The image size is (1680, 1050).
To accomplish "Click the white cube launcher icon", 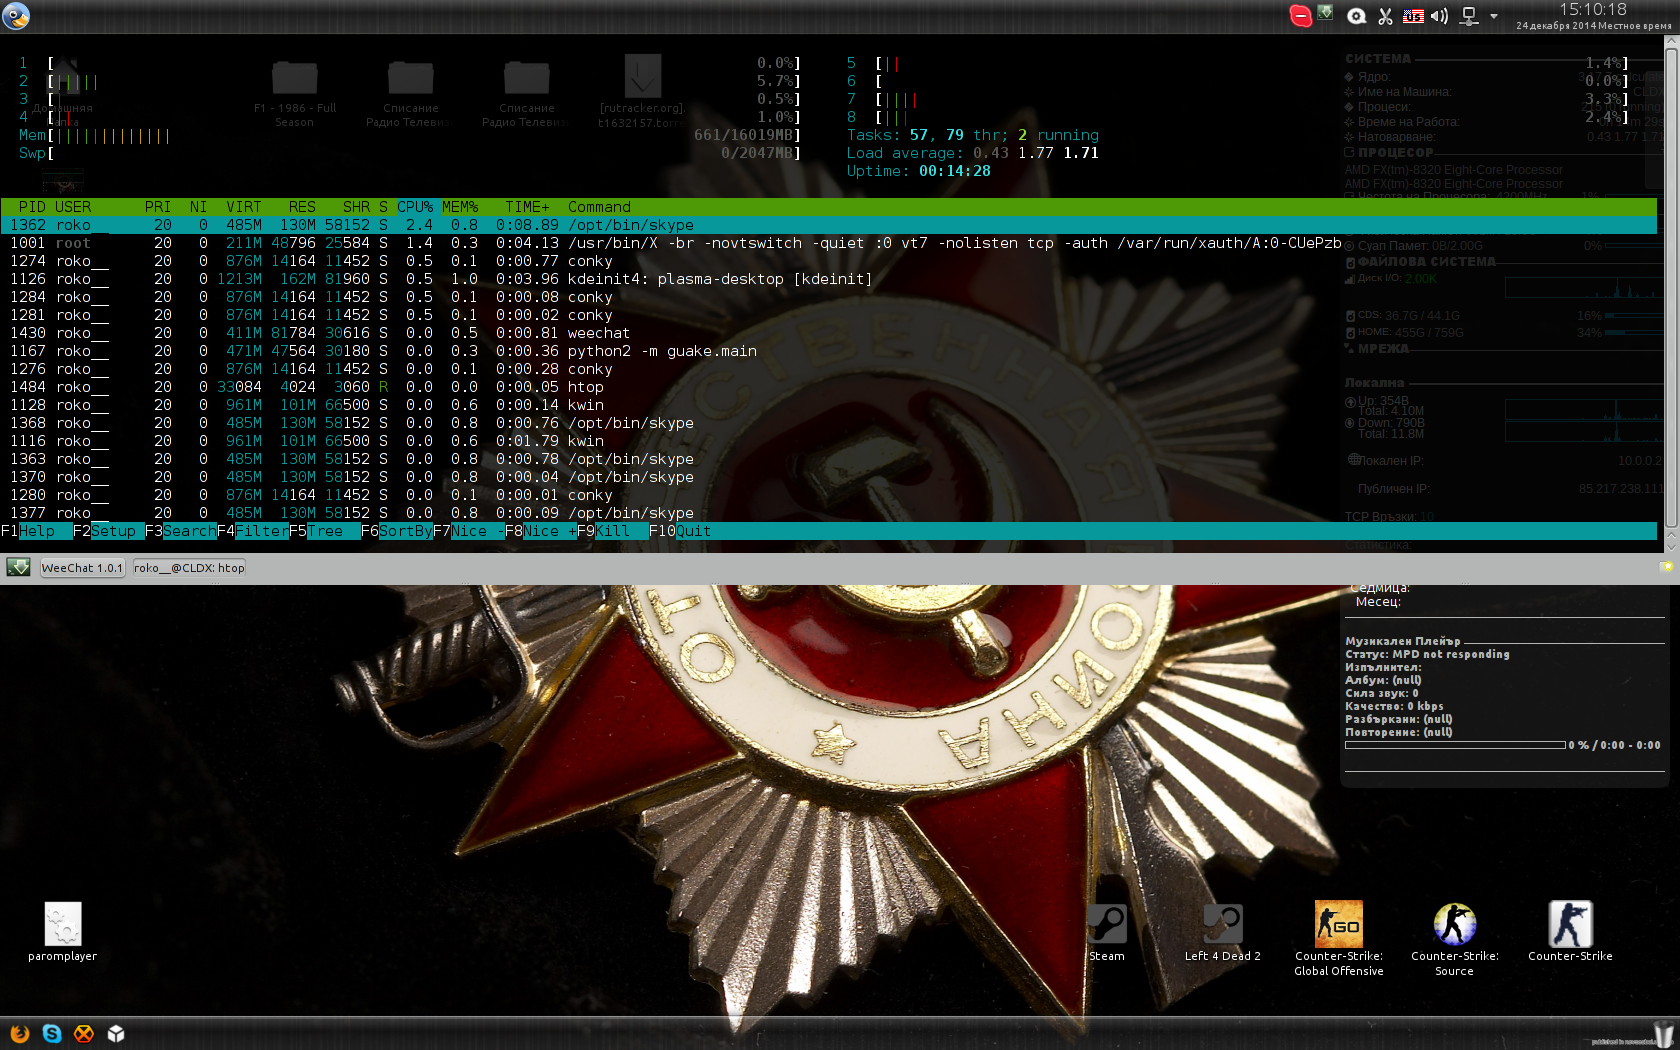I will tap(116, 1033).
